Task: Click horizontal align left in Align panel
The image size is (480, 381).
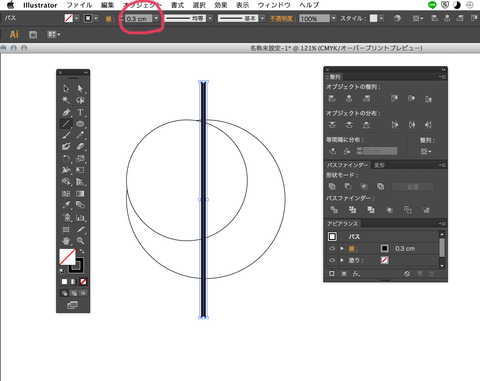Action: [332, 98]
